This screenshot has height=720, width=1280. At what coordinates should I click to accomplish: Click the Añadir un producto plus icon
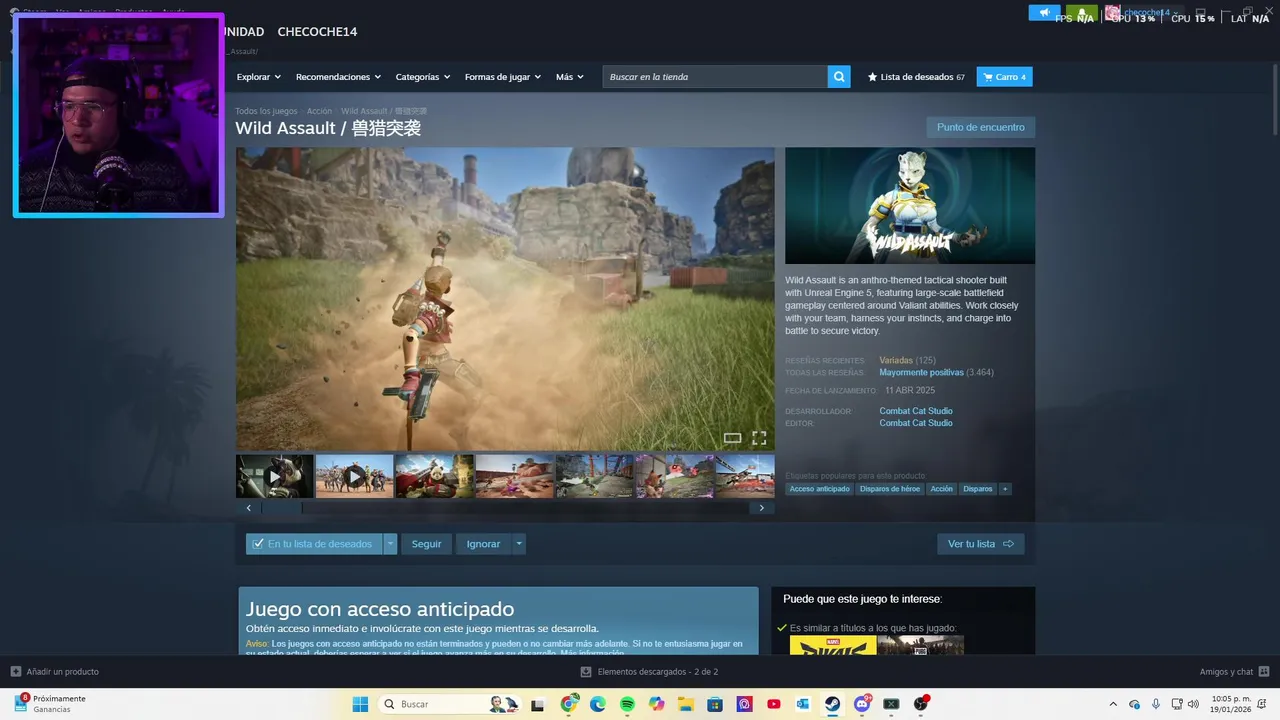click(15, 671)
